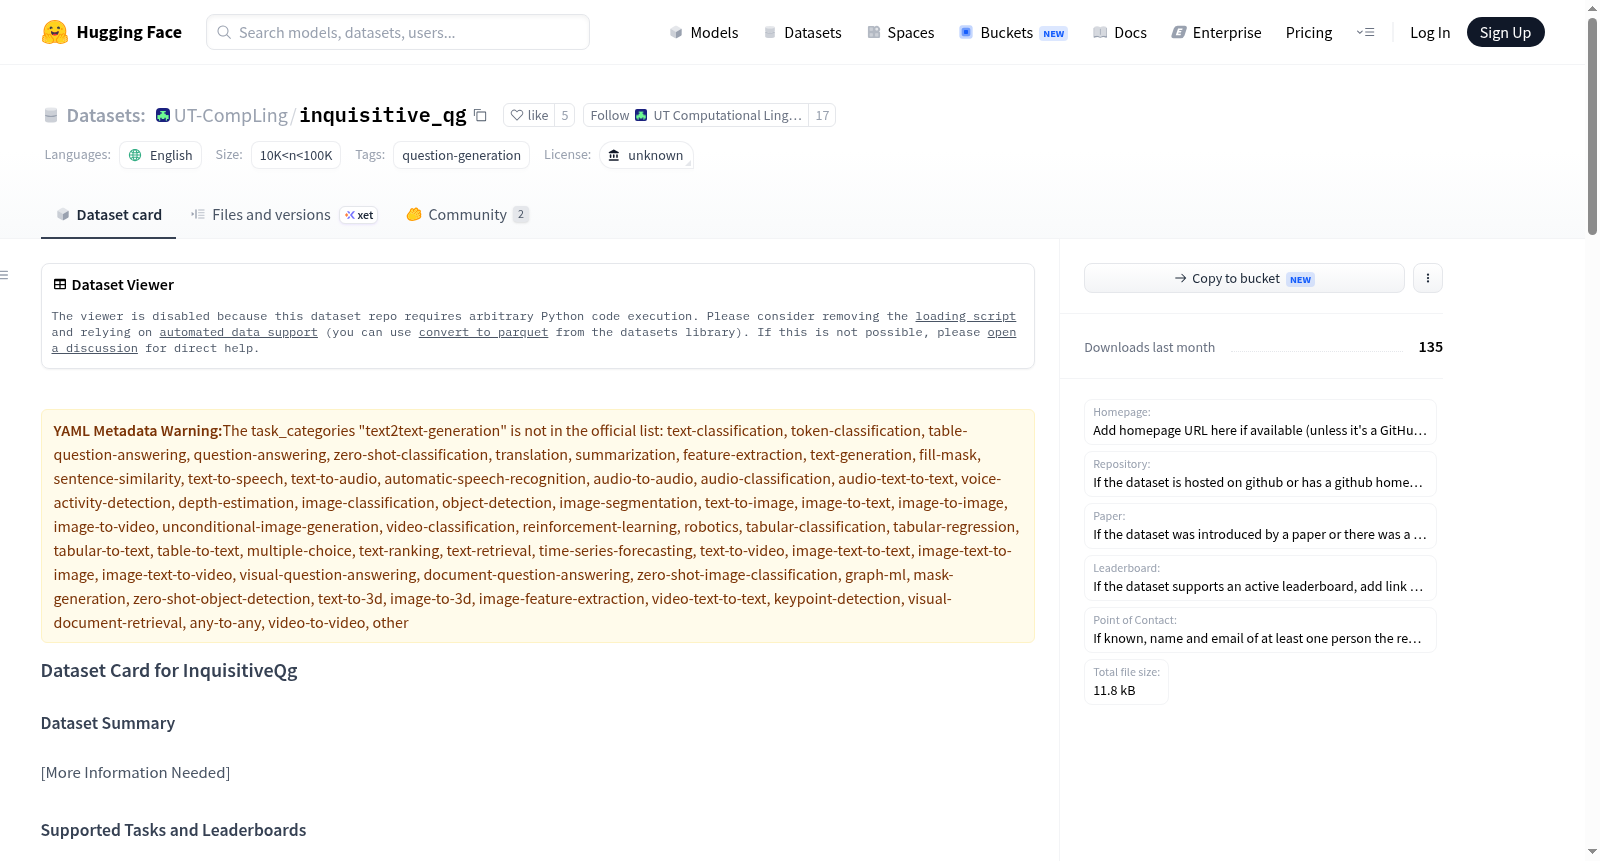Click the Paper metadata field
This screenshot has height=861, width=1600.
(1260, 526)
